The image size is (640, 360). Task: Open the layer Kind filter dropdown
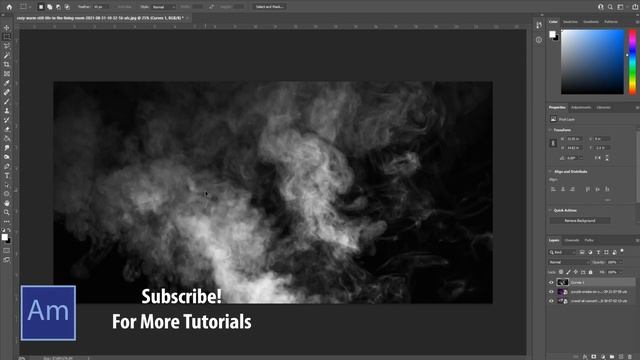pyautogui.click(x=562, y=253)
